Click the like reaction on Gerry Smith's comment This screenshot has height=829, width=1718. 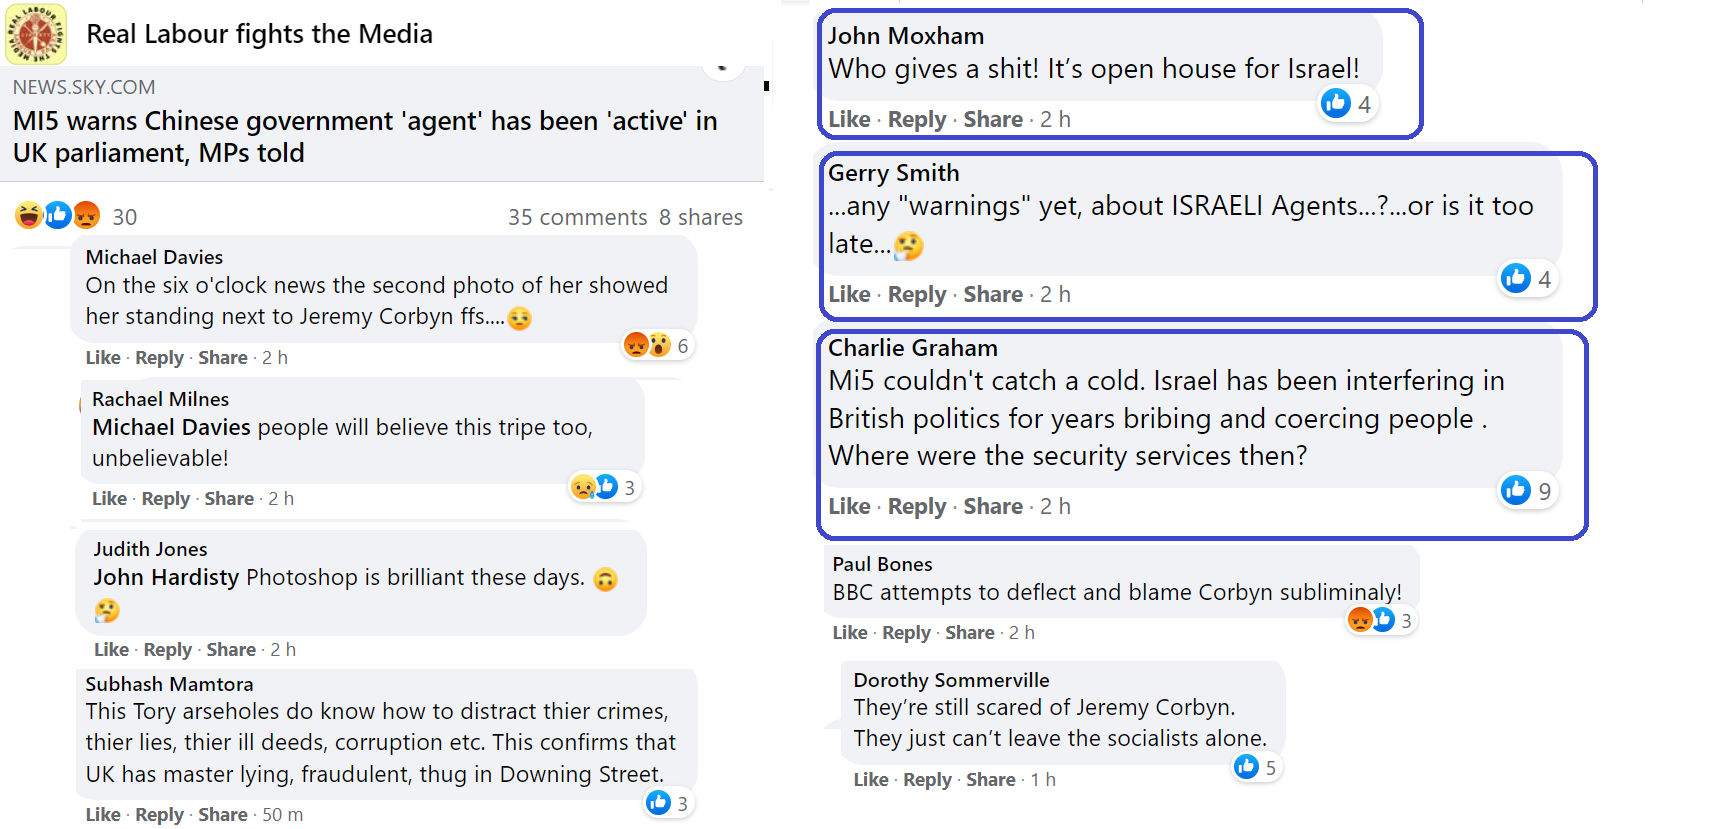click(x=1516, y=278)
